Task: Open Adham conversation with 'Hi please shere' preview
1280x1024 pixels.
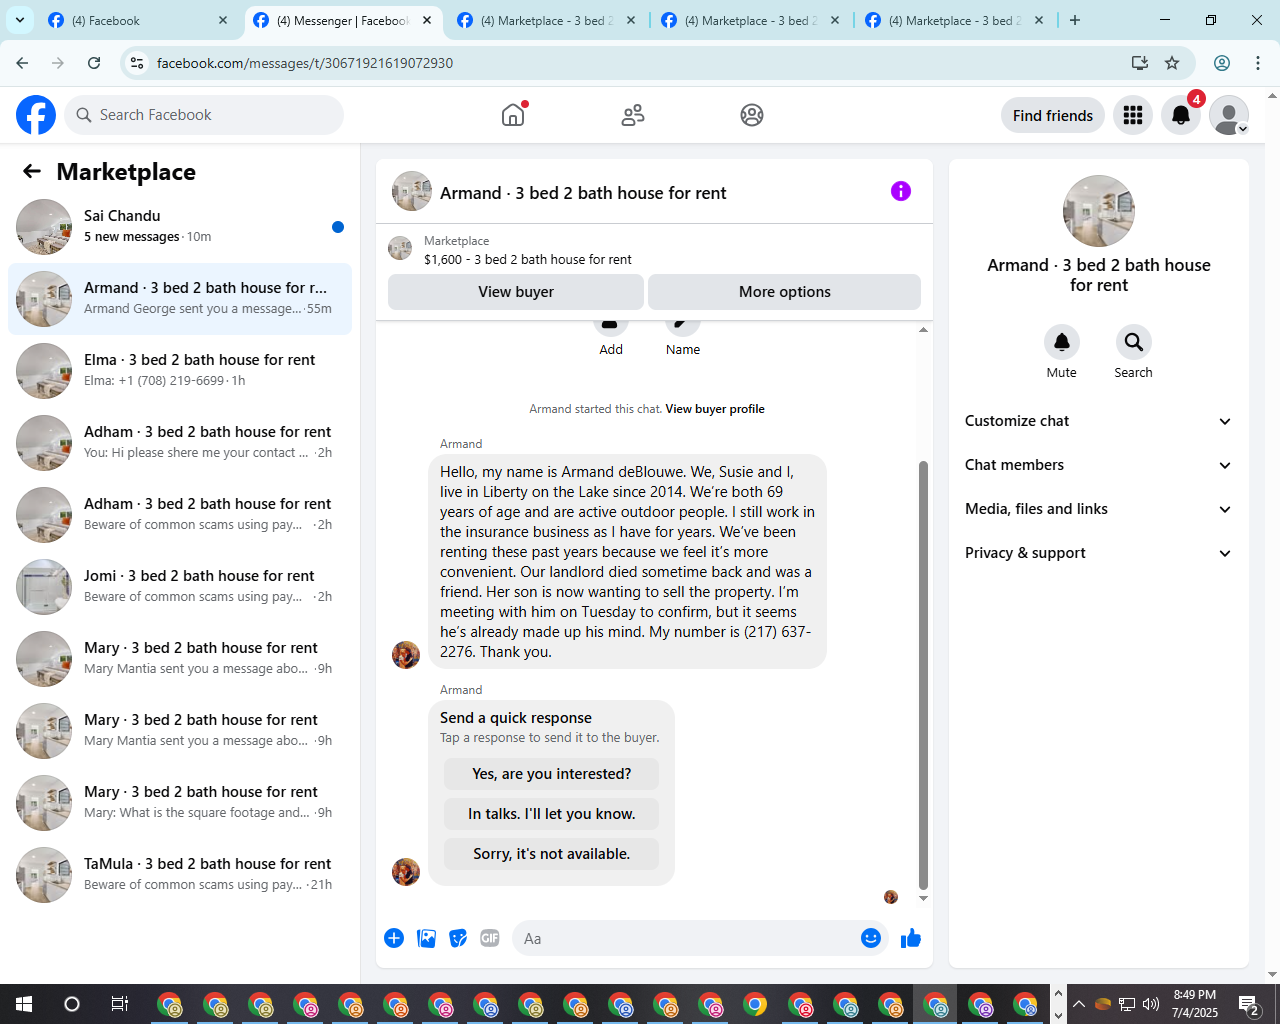Action: coord(180,443)
